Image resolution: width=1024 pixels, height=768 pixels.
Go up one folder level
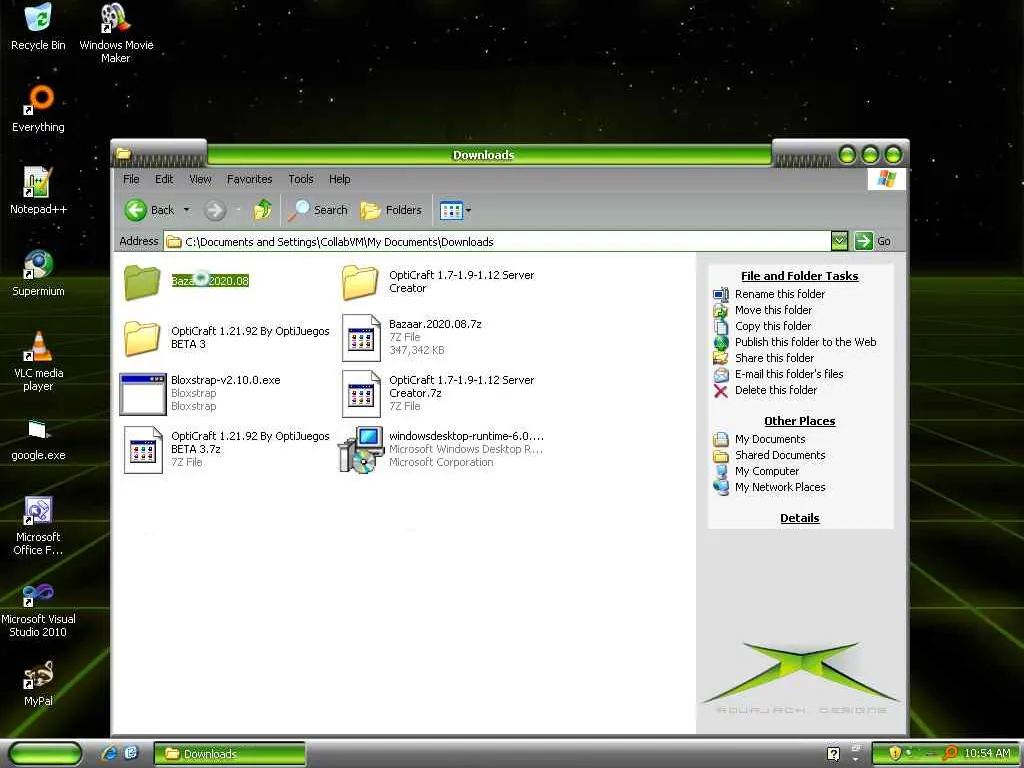pos(263,210)
